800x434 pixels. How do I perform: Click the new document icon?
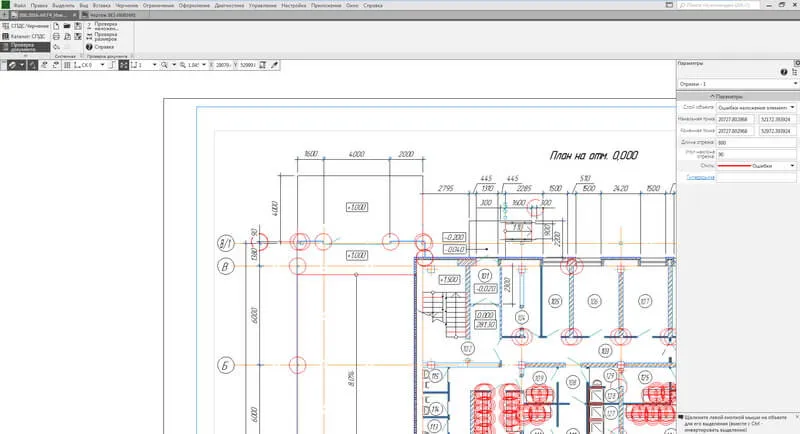point(54,26)
